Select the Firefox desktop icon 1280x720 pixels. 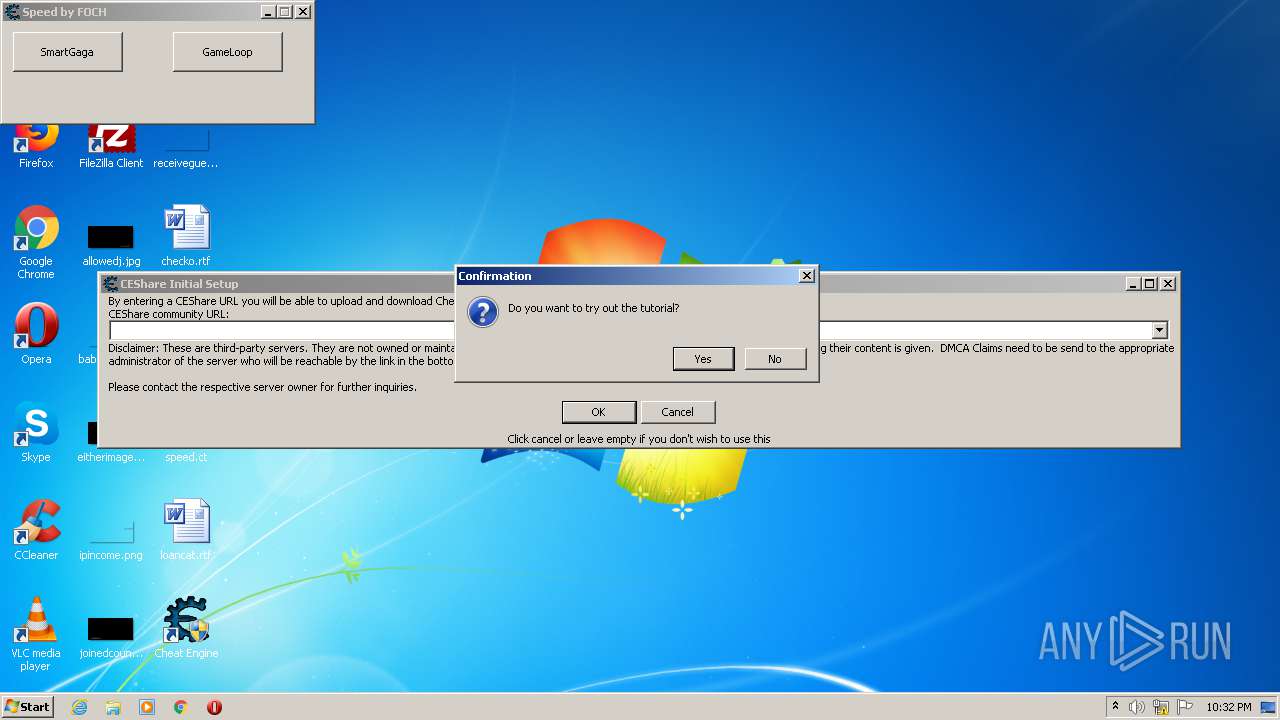[36, 146]
